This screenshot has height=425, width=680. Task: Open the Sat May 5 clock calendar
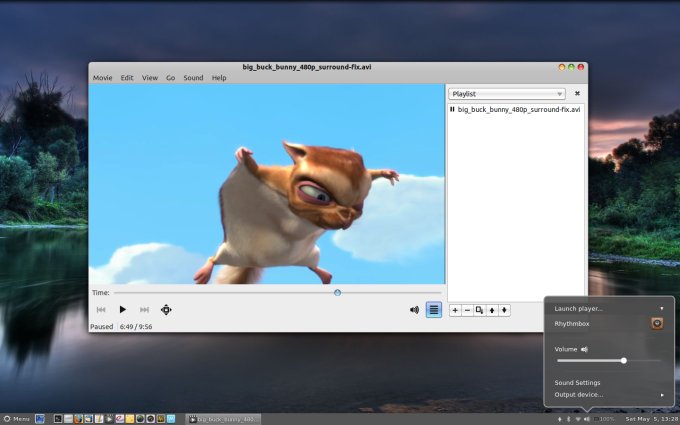tap(651, 419)
